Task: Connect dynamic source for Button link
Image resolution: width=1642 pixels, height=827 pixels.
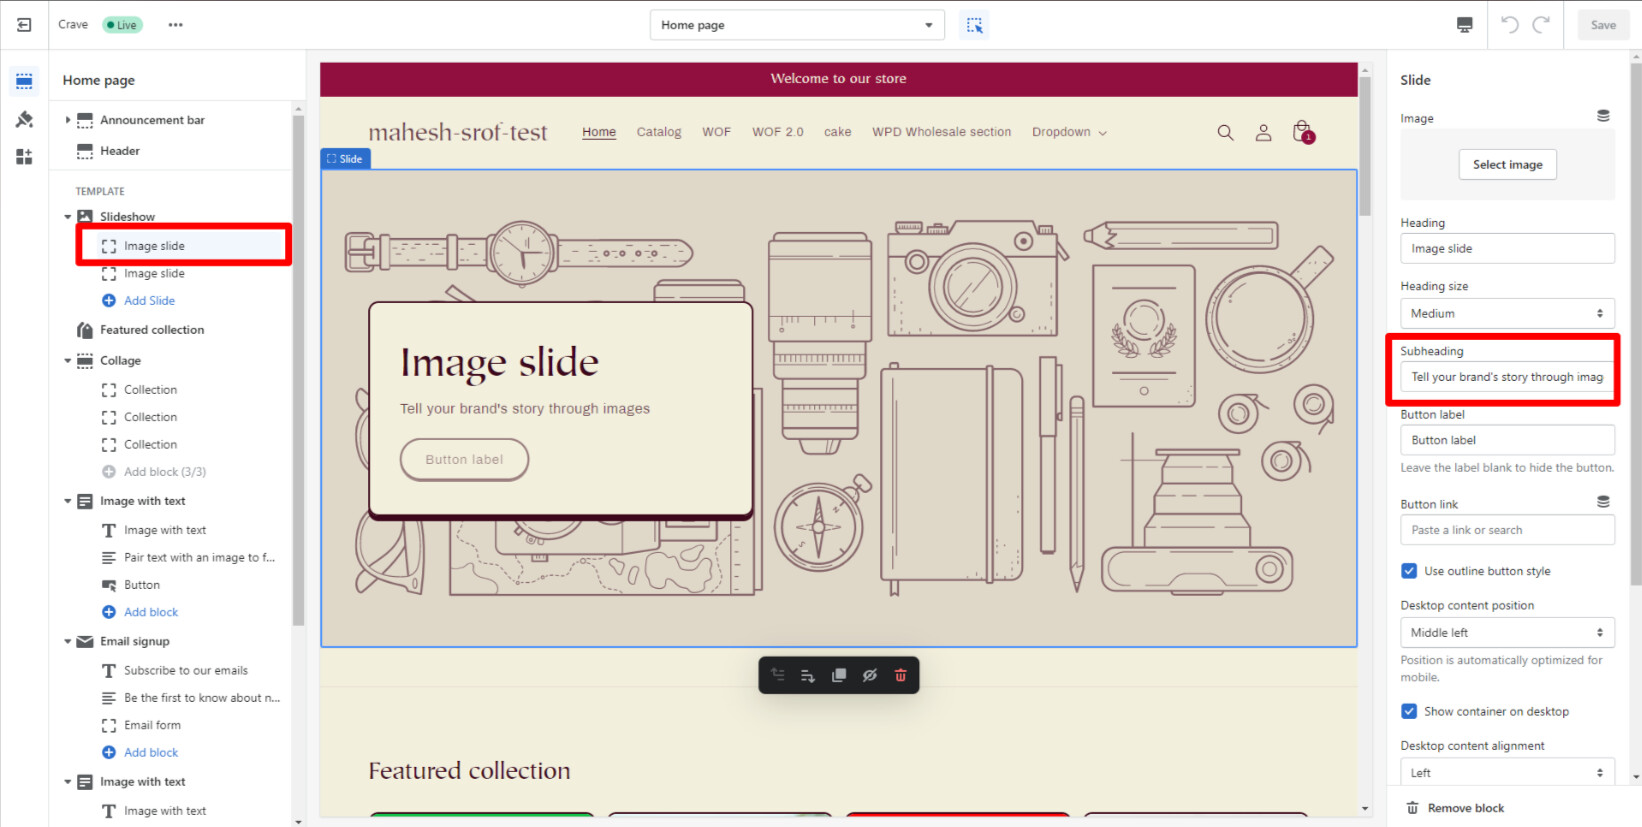Action: point(1603,502)
